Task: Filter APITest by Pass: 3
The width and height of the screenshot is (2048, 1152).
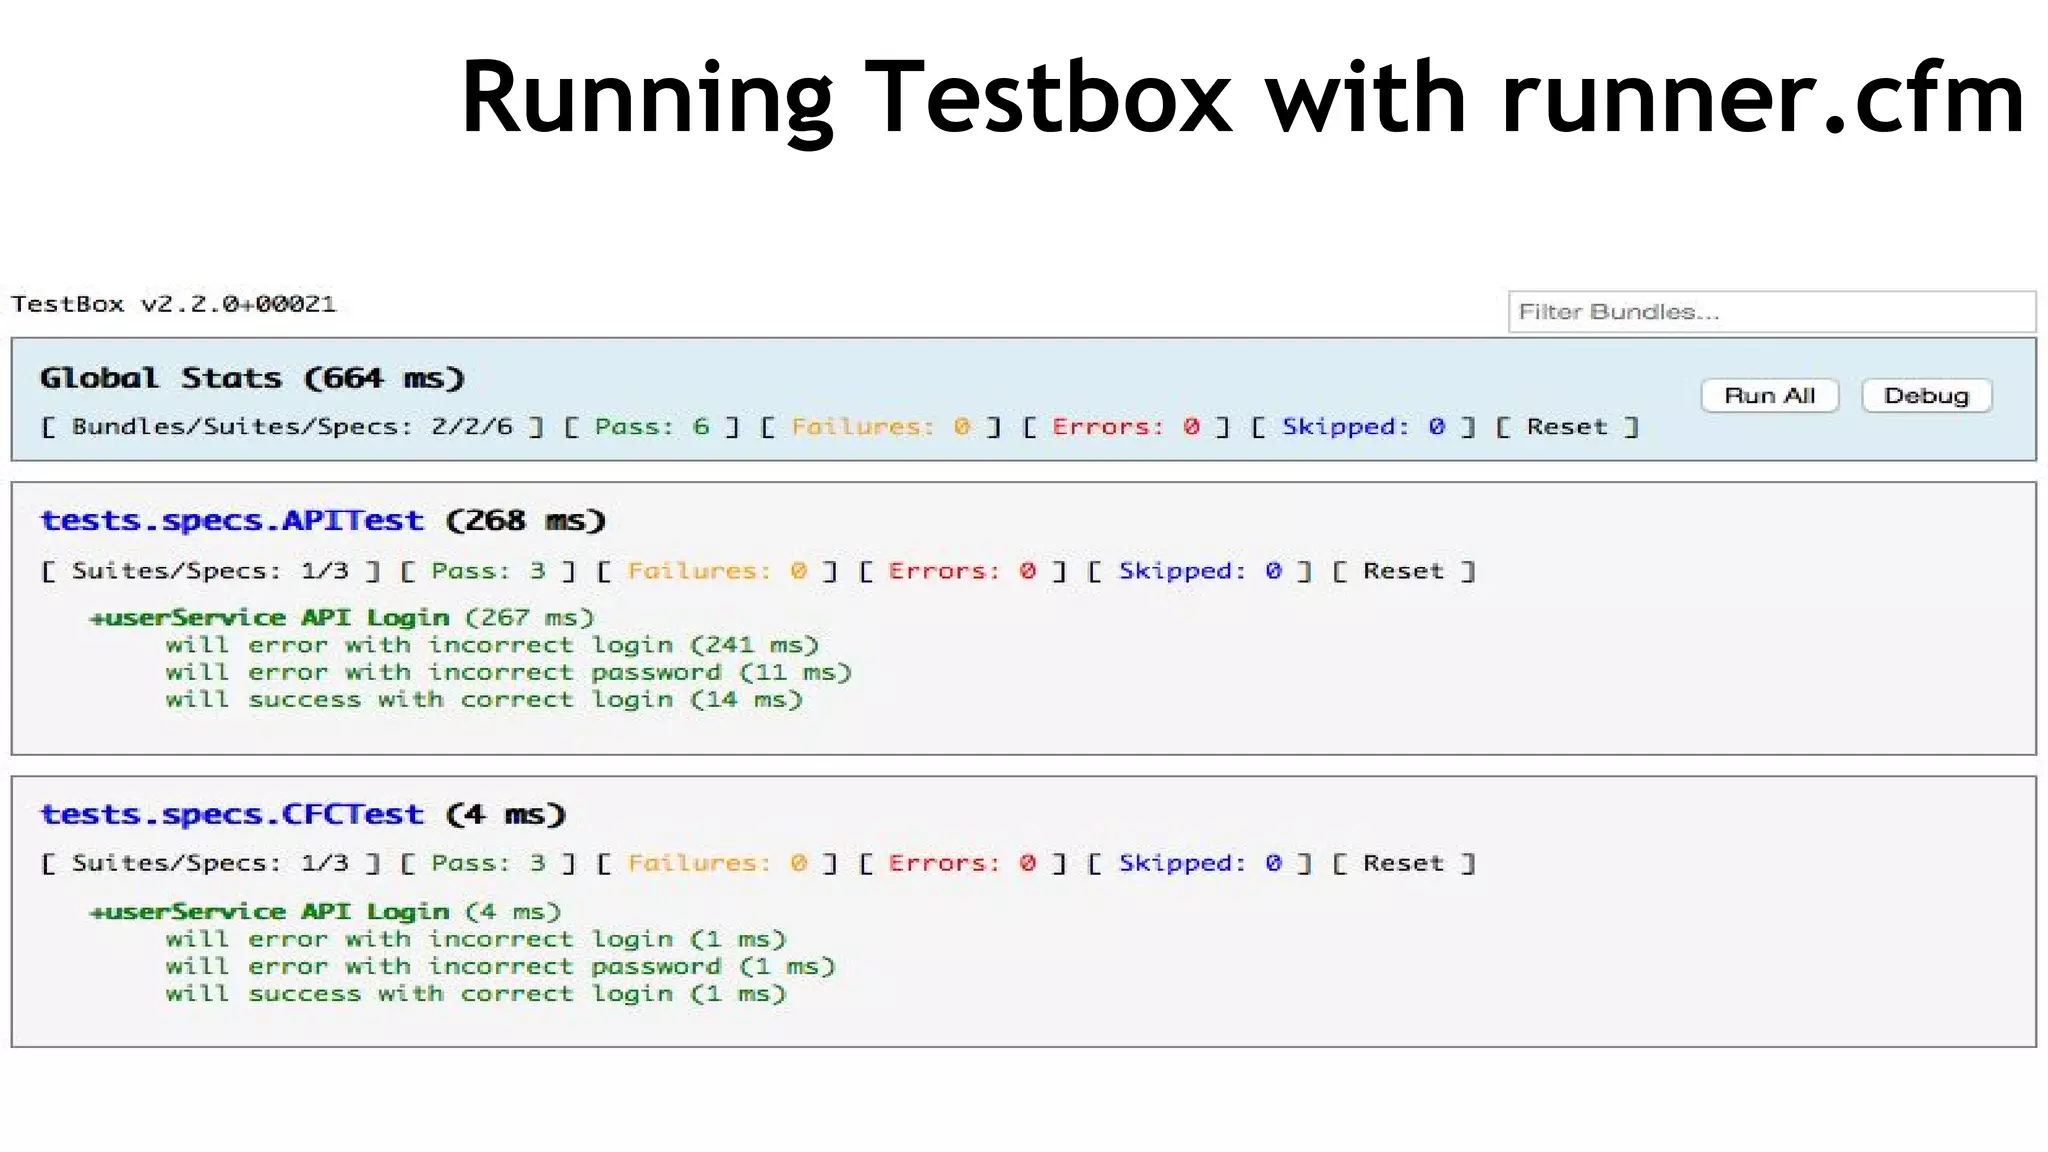Action: (x=487, y=571)
